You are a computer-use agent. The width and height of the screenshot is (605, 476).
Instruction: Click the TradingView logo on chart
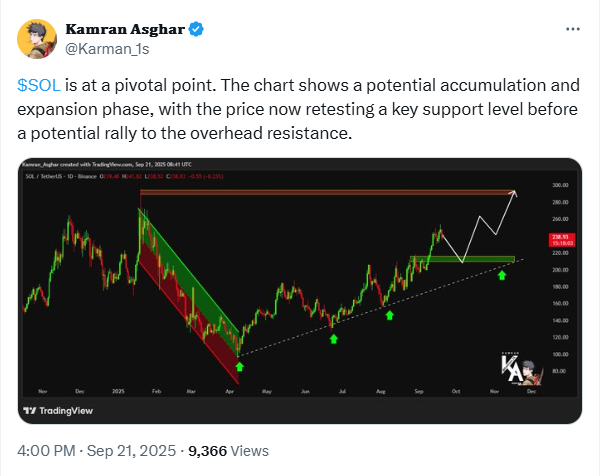point(58,411)
